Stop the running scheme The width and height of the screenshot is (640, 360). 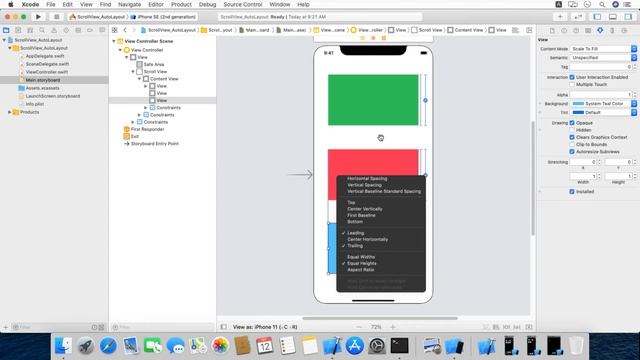point(56,17)
